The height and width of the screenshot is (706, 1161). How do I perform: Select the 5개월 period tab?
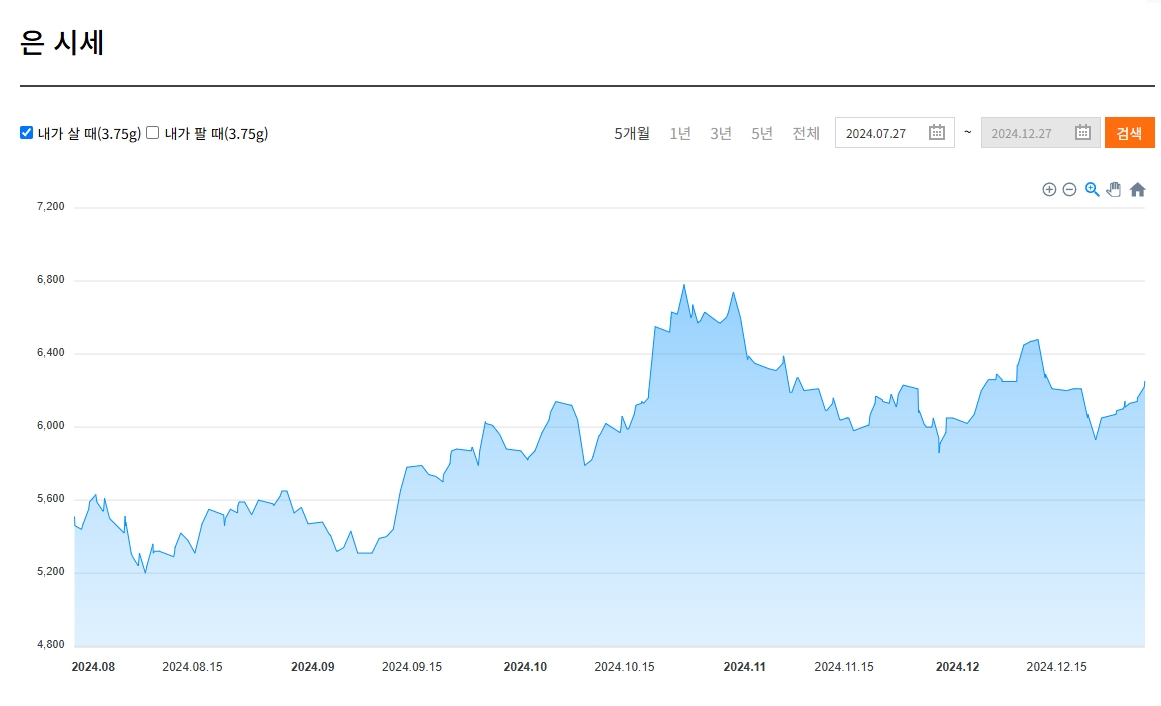(632, 133)
